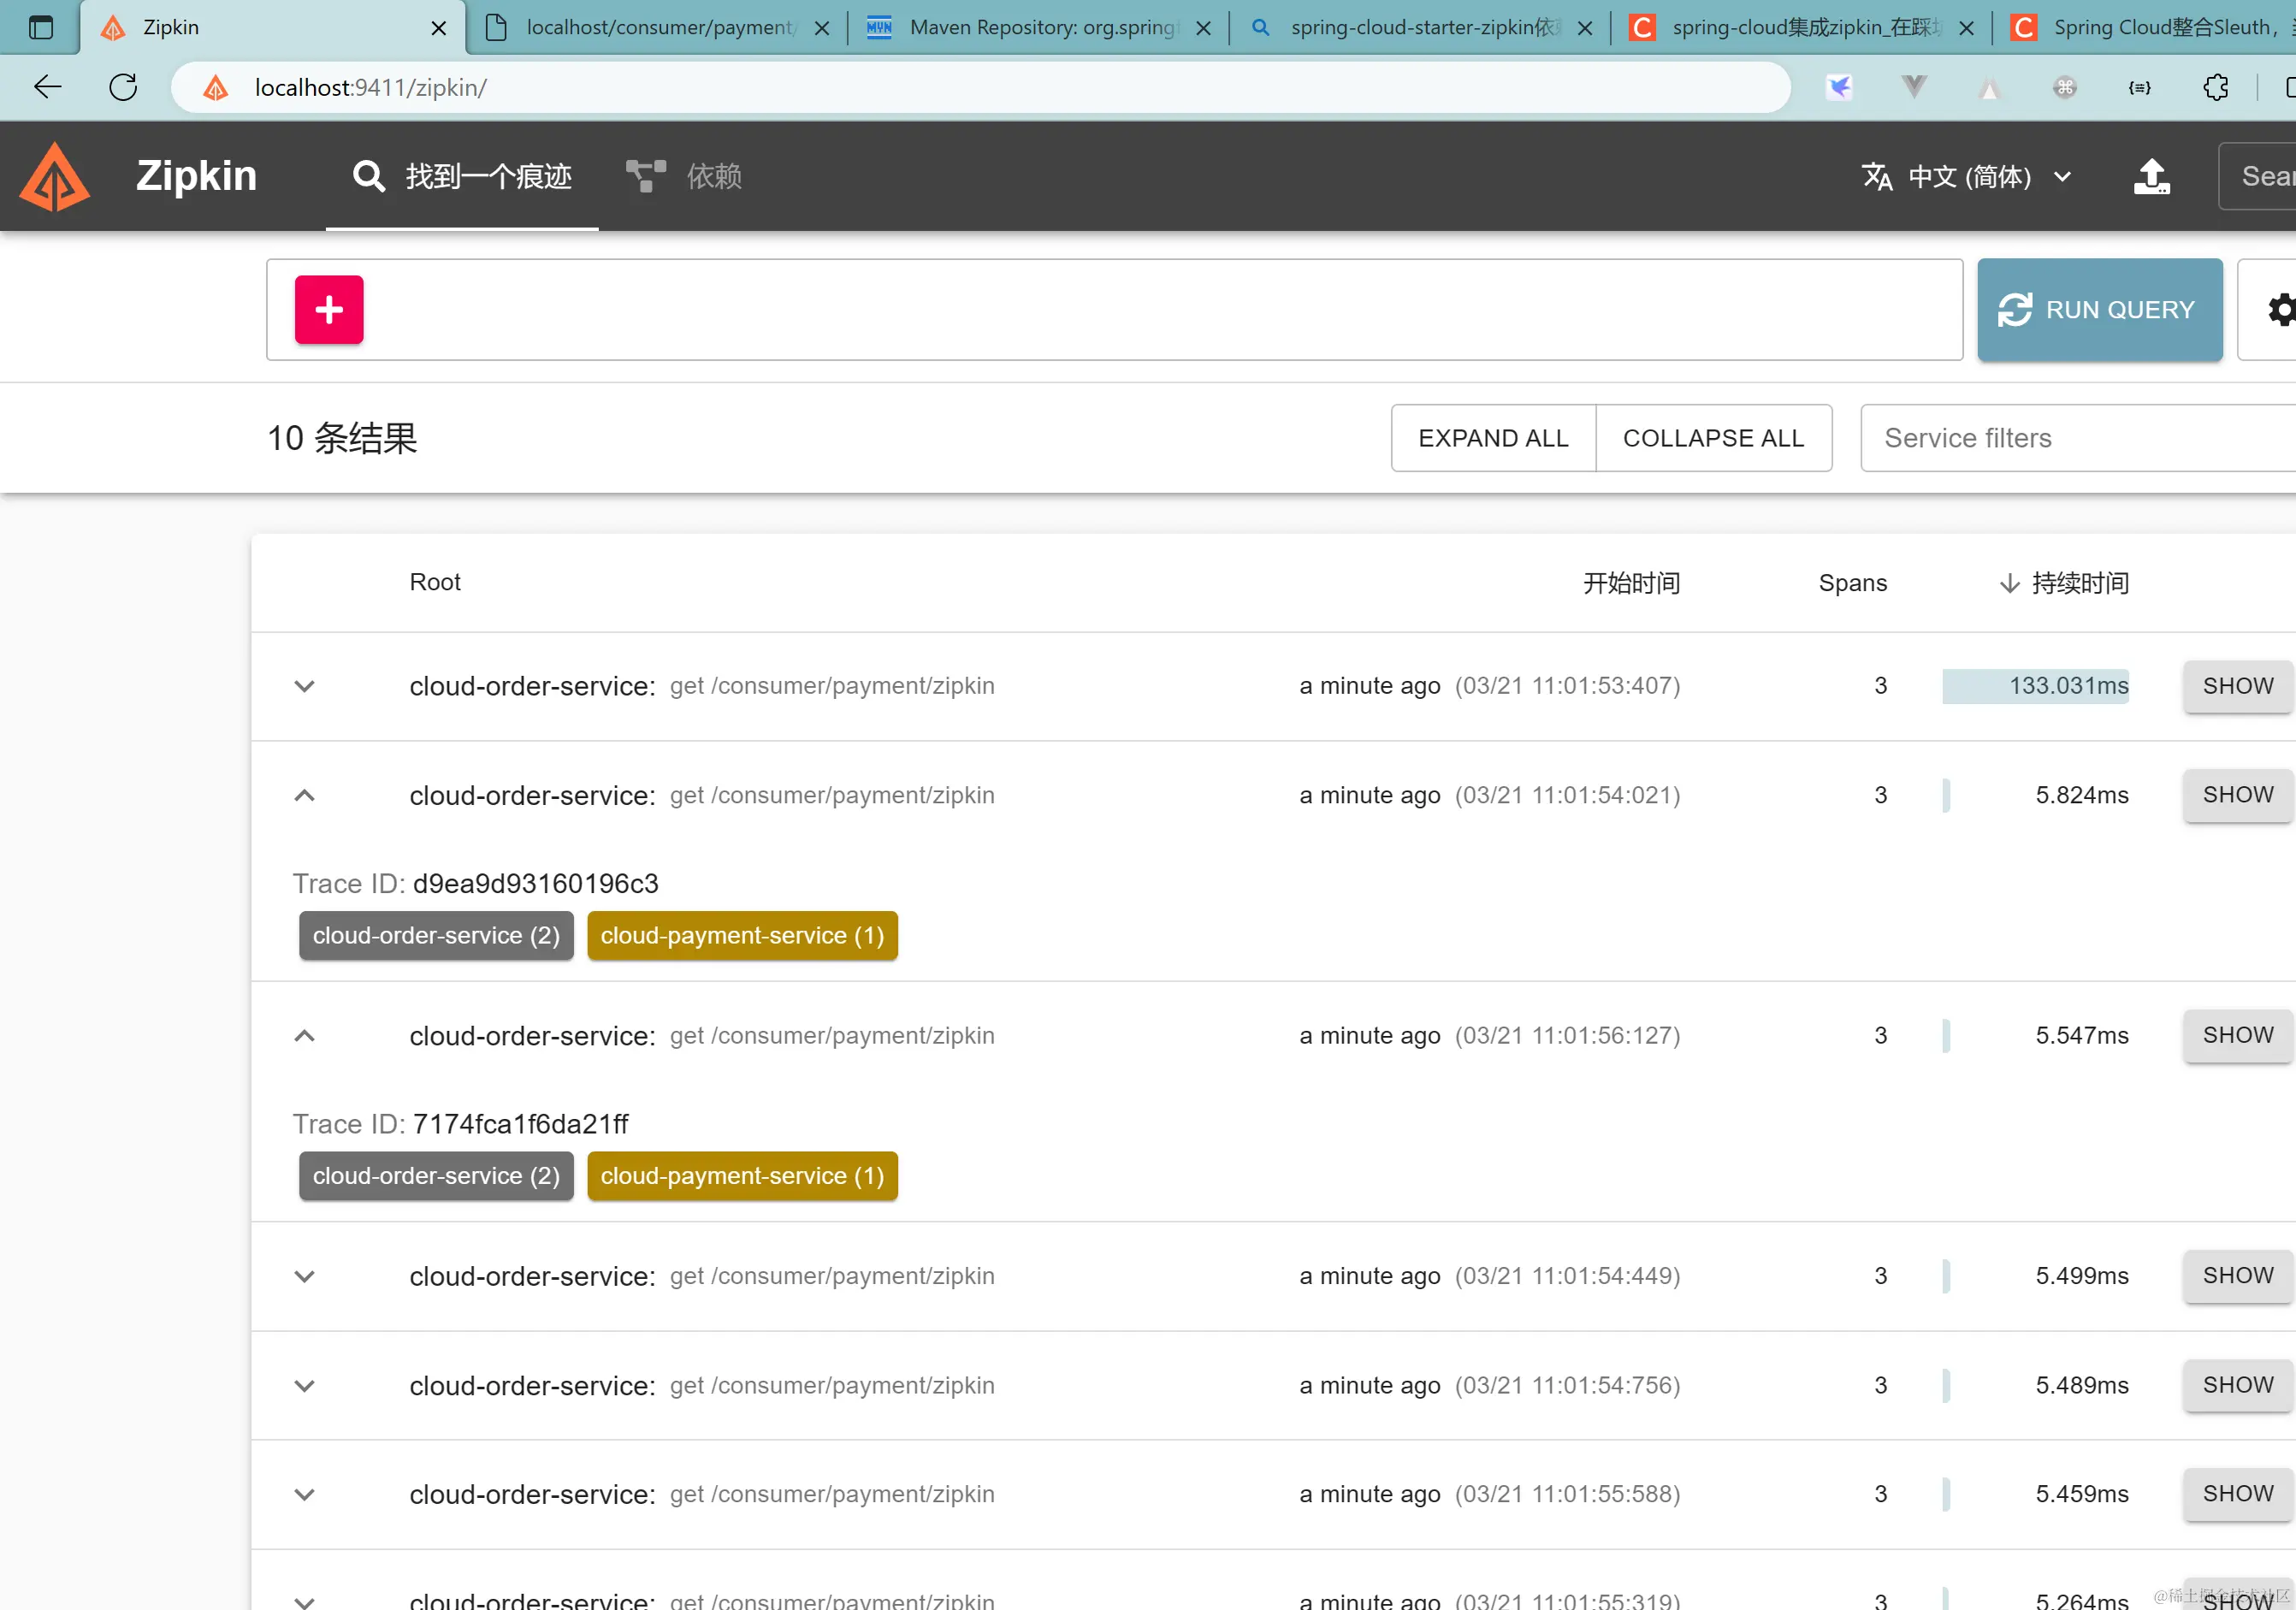This screenshot has height=1610, width=2296.
Task: Collapse the trace d9ea9d93160196c3 row
Action: coord(305,796)
